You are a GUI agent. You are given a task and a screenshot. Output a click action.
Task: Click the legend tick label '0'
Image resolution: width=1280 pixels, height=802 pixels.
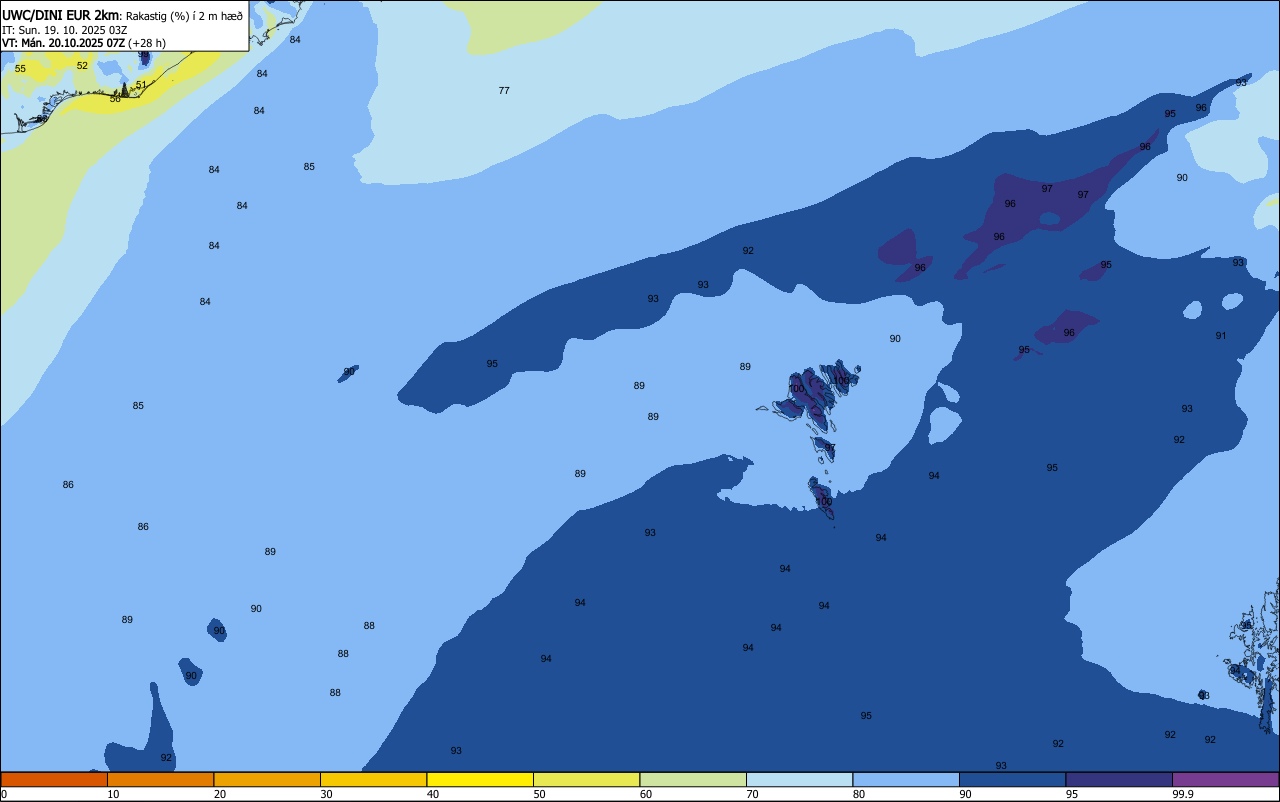coord(4,794)
